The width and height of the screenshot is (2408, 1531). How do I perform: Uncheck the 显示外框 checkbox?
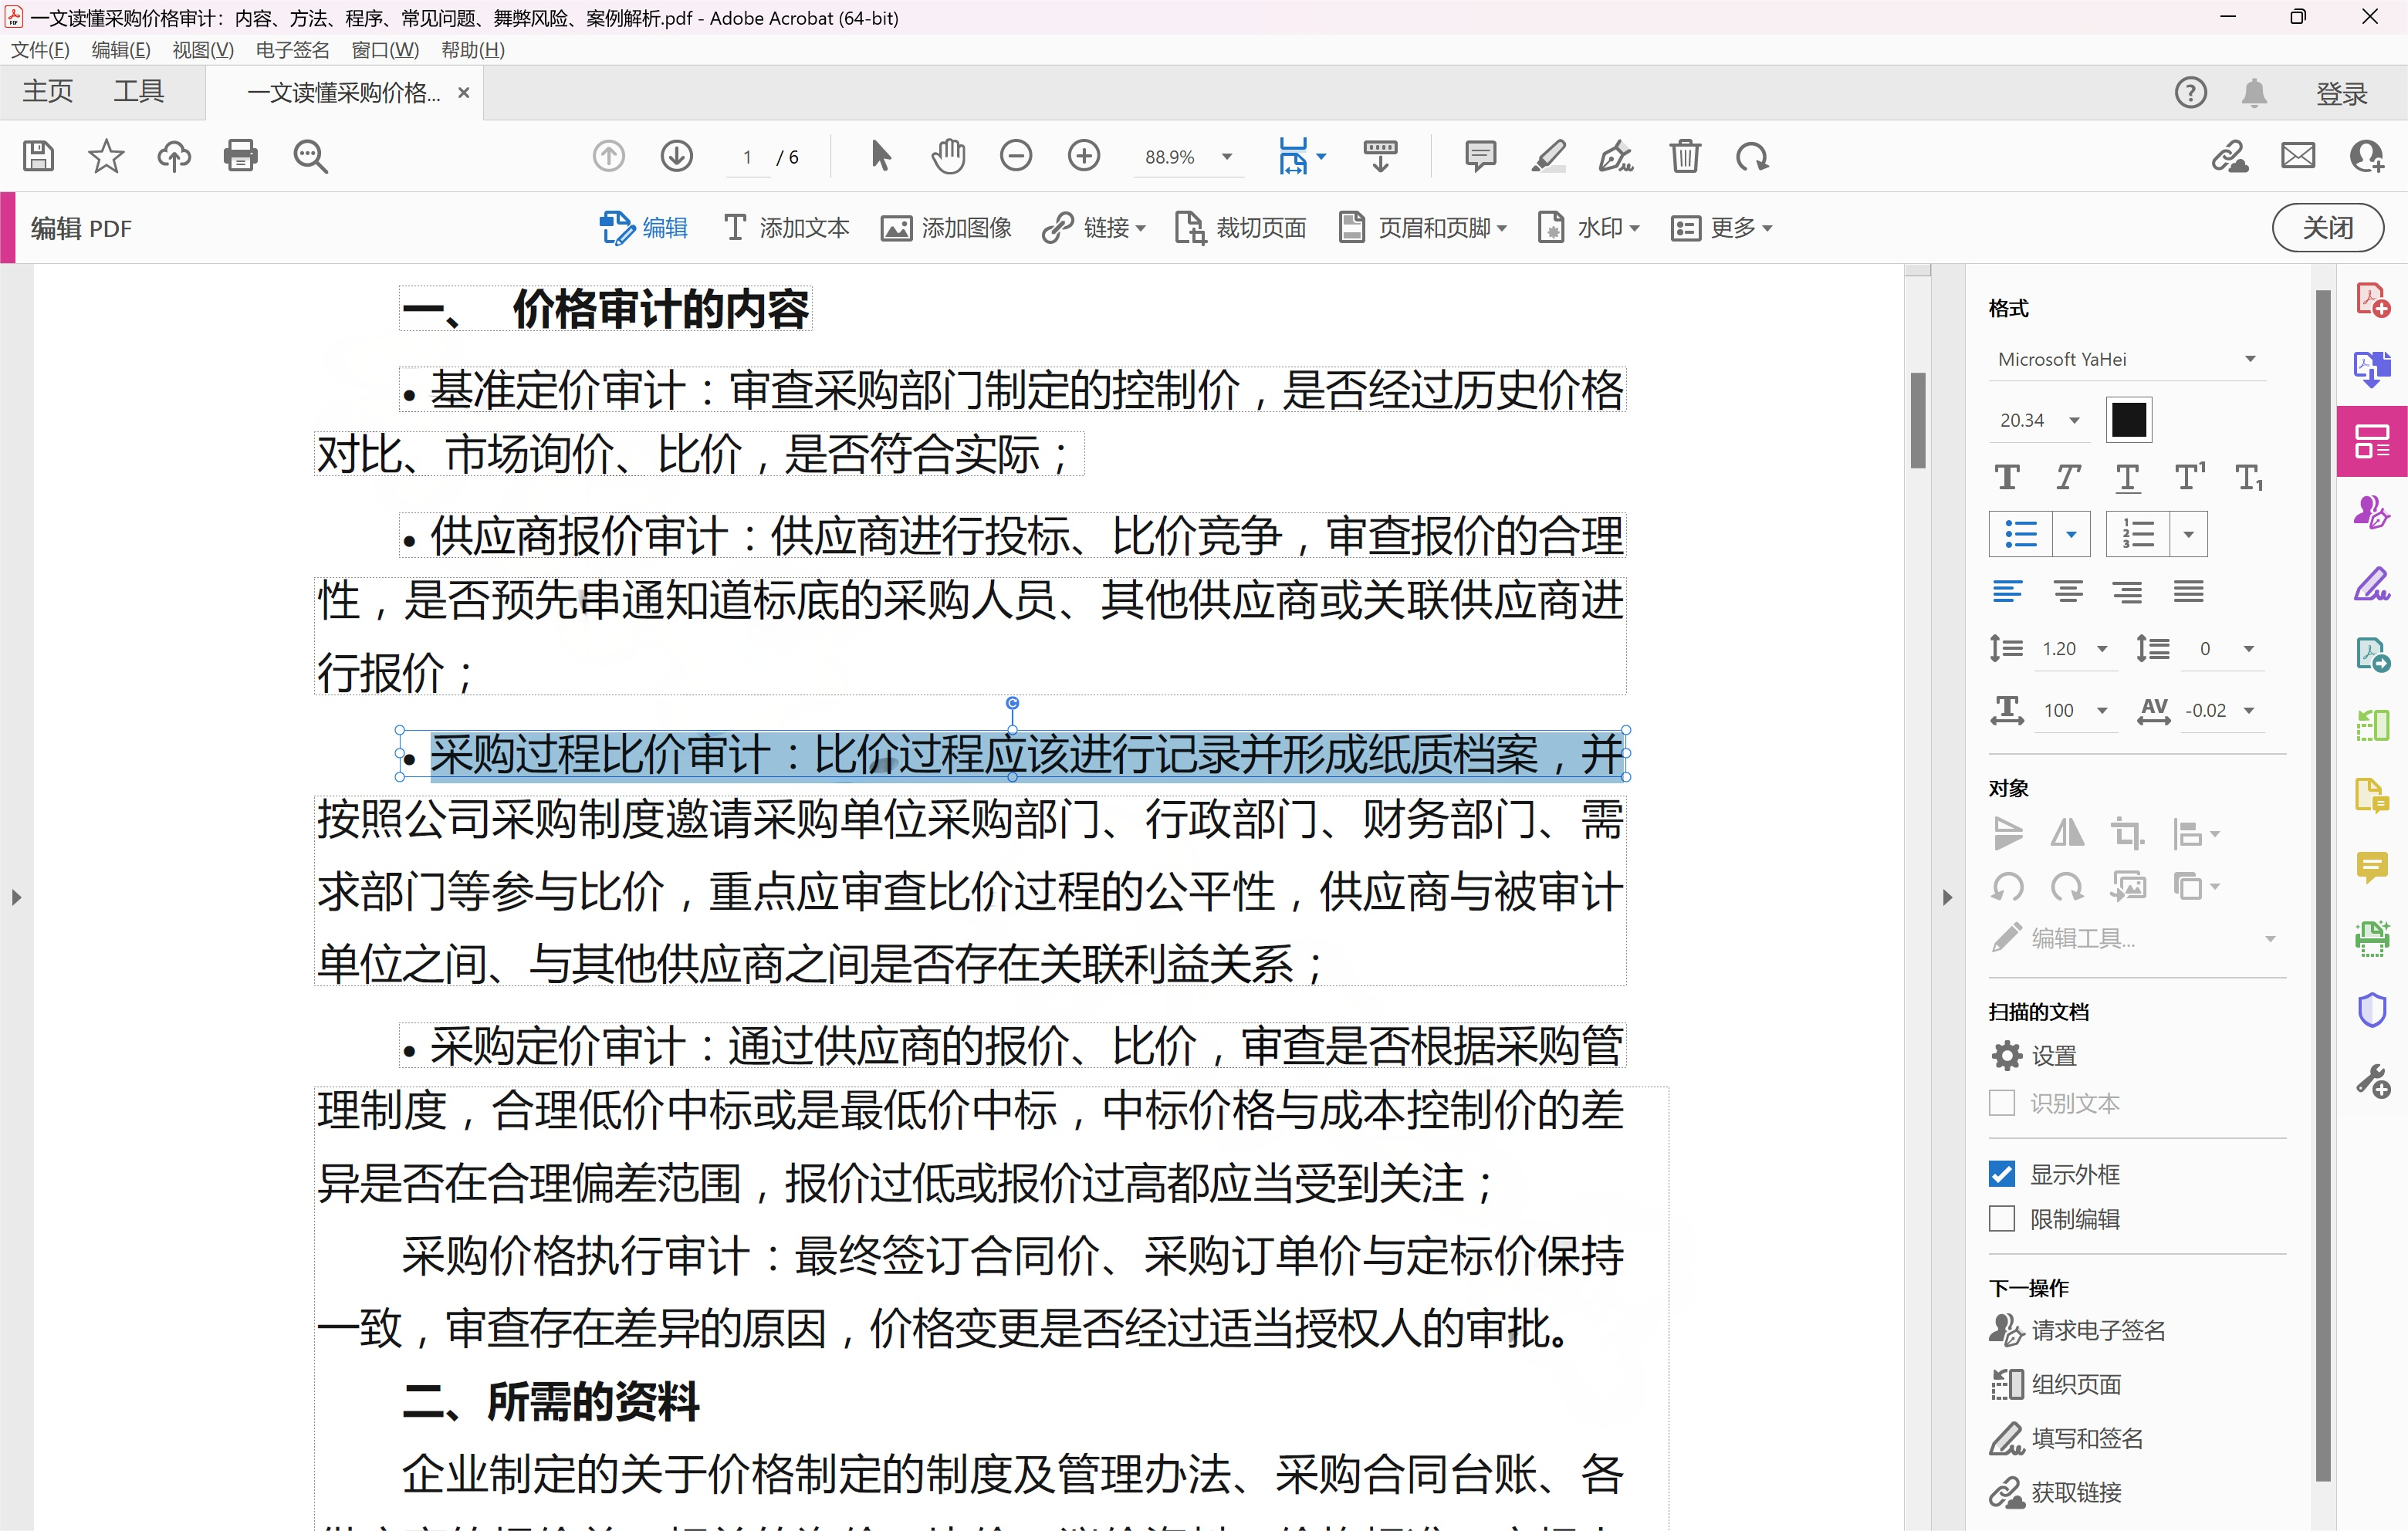(x=2002, y=1174)
